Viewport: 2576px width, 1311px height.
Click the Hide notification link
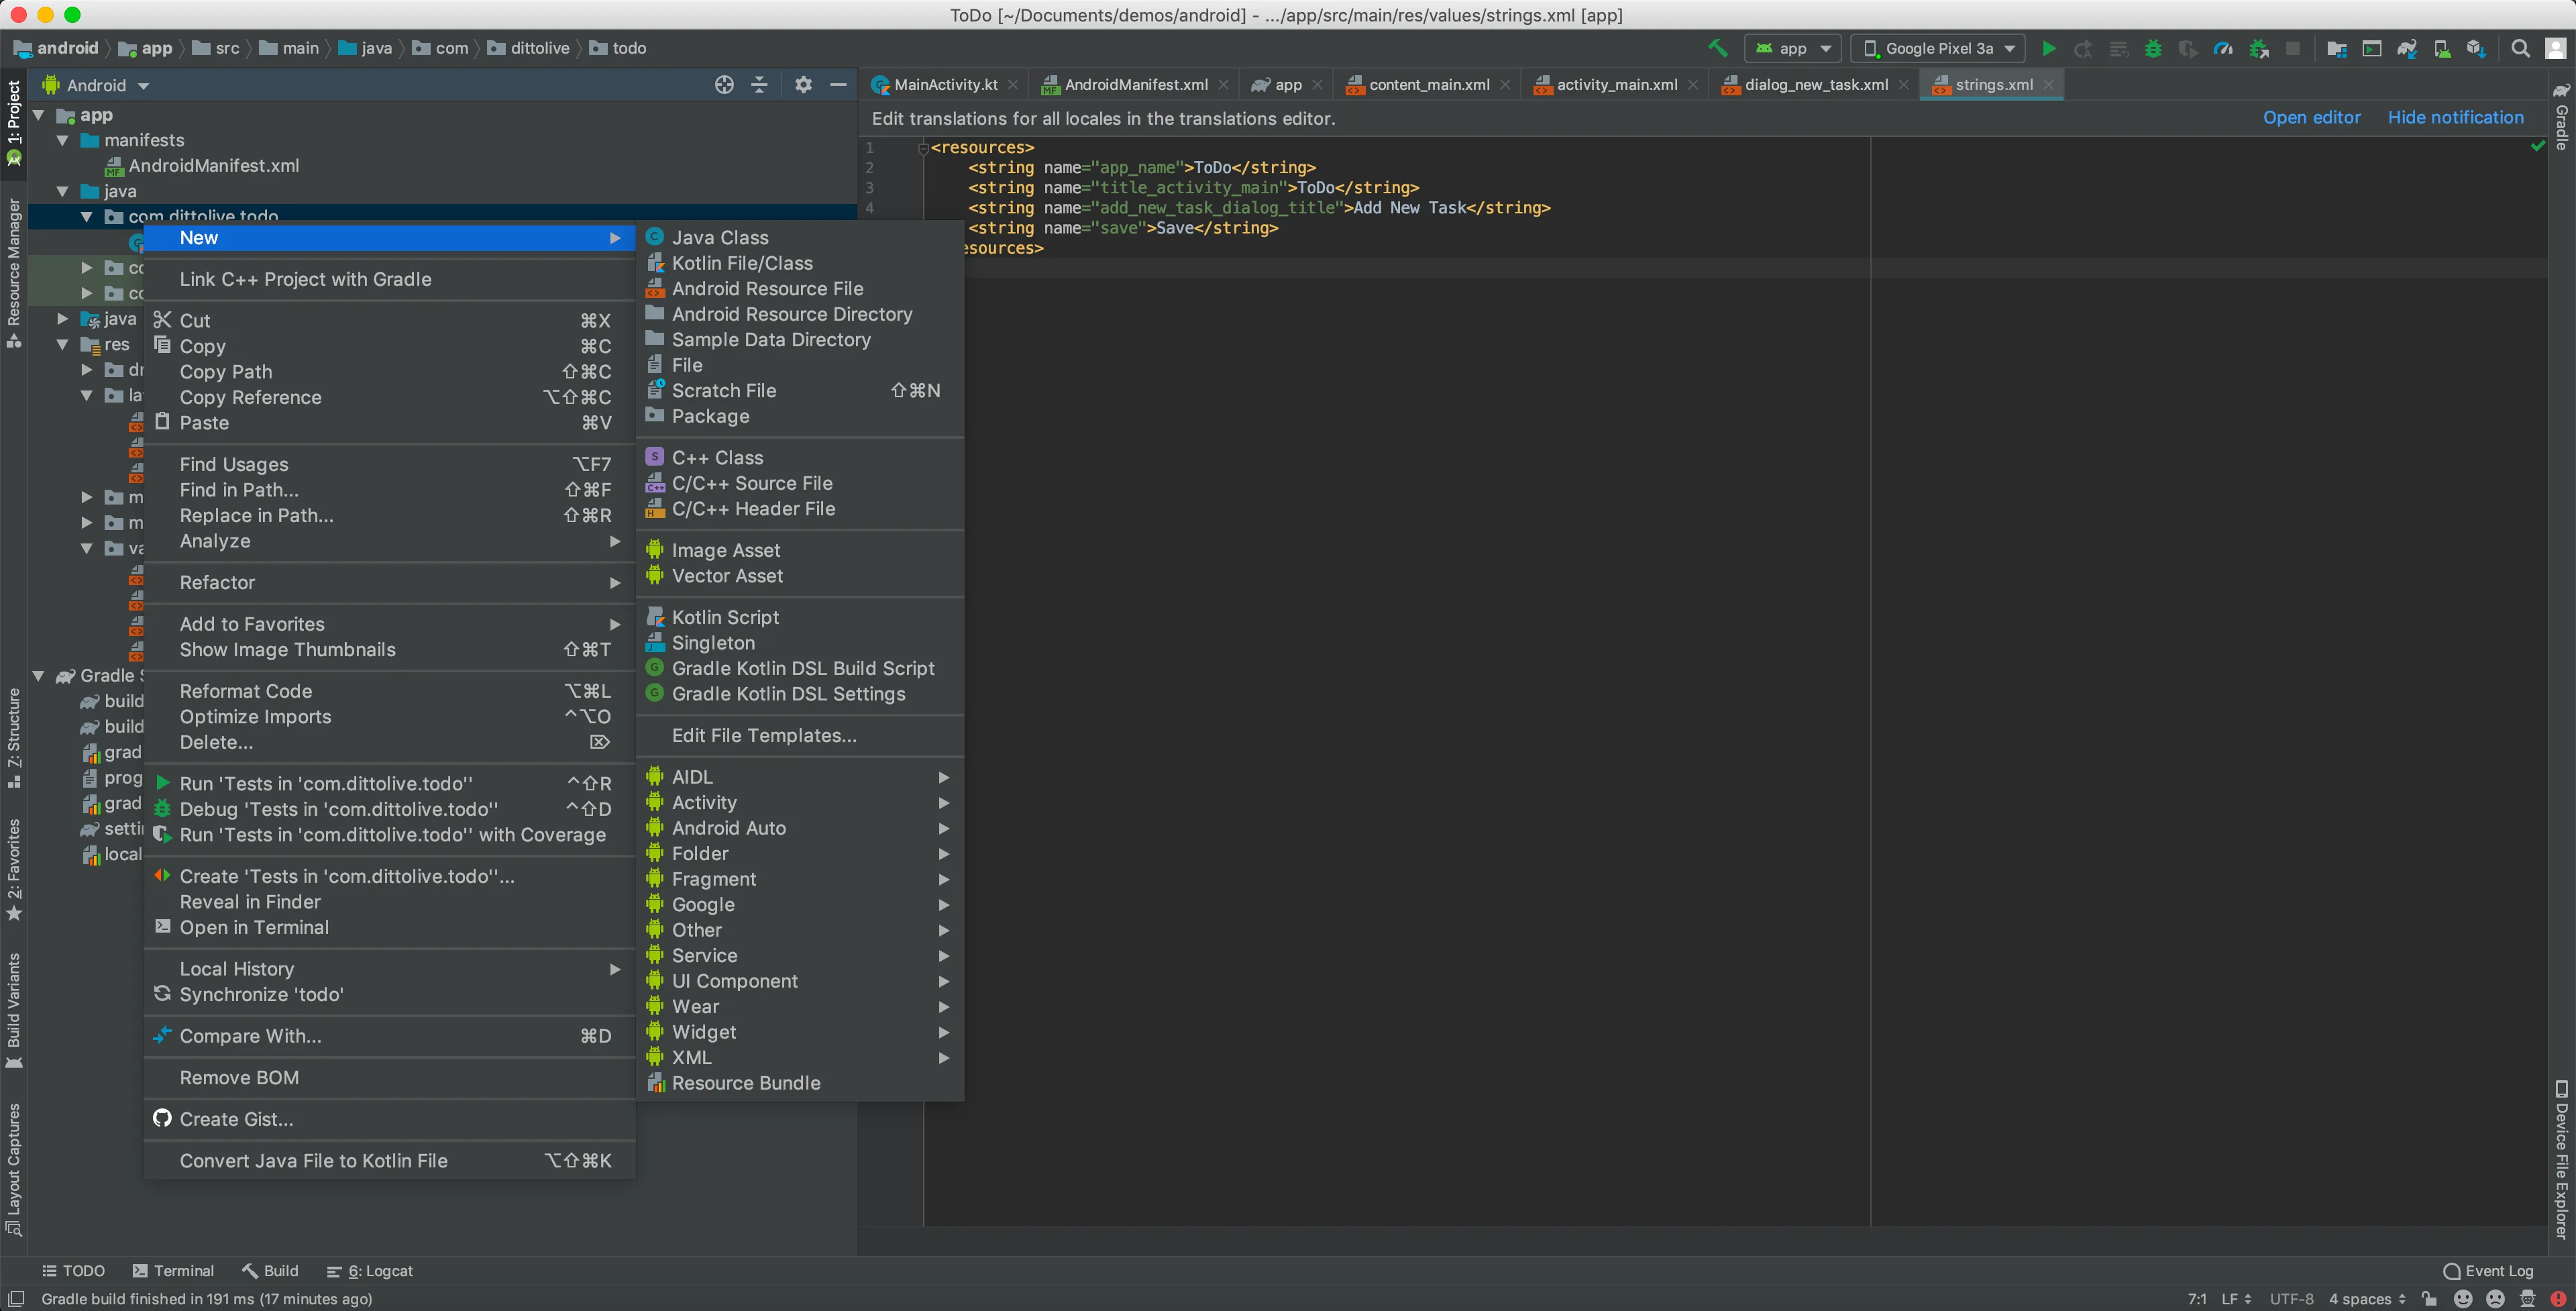tap(2455, 118)
